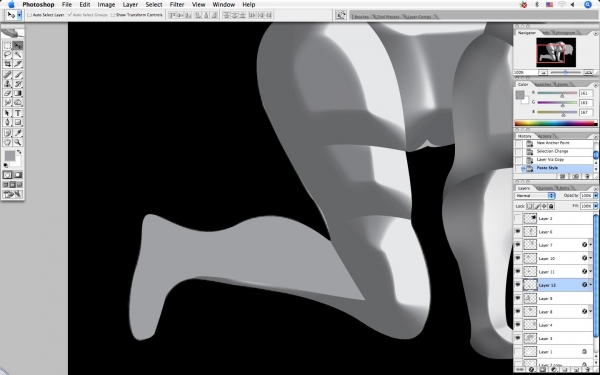Hide Layer 6 using eye icon
The image size is (600, 375).
518,232
